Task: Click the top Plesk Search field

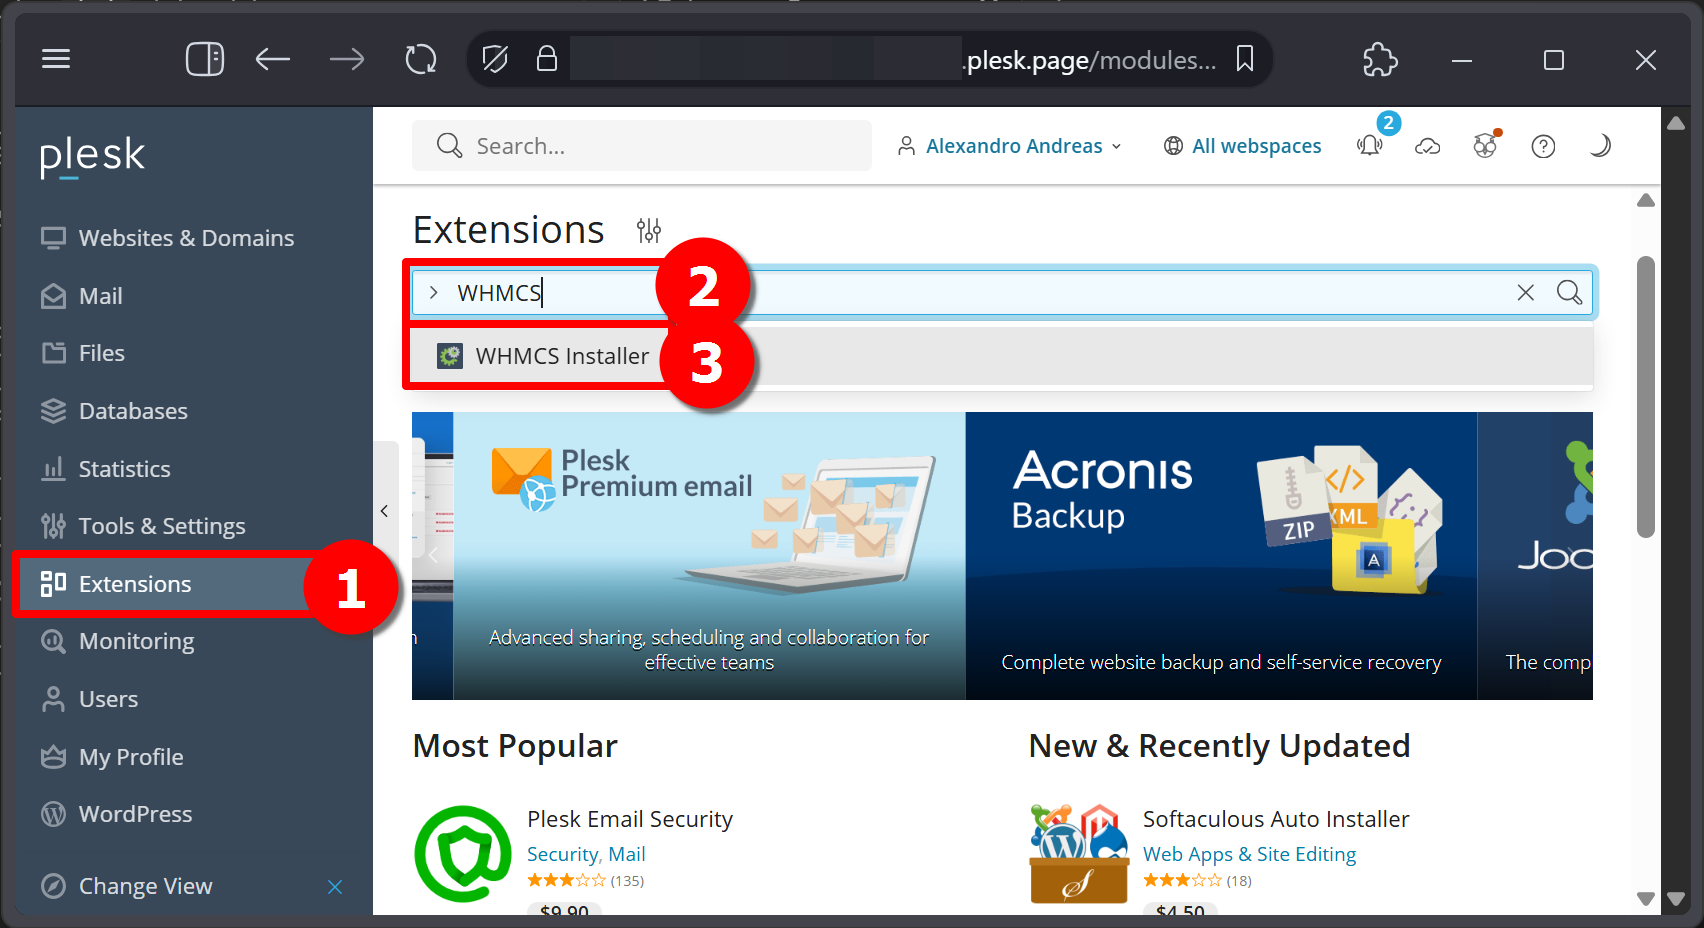Action: pos(642,146)
